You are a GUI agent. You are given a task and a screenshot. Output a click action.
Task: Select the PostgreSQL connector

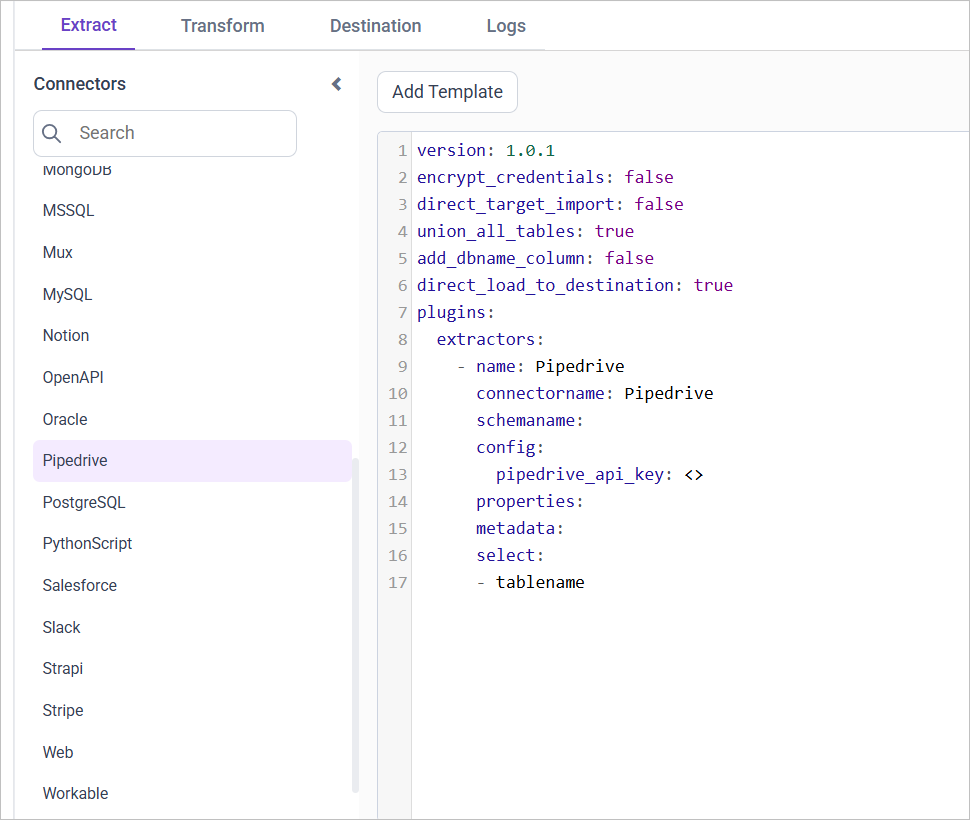tap(80, 501)
